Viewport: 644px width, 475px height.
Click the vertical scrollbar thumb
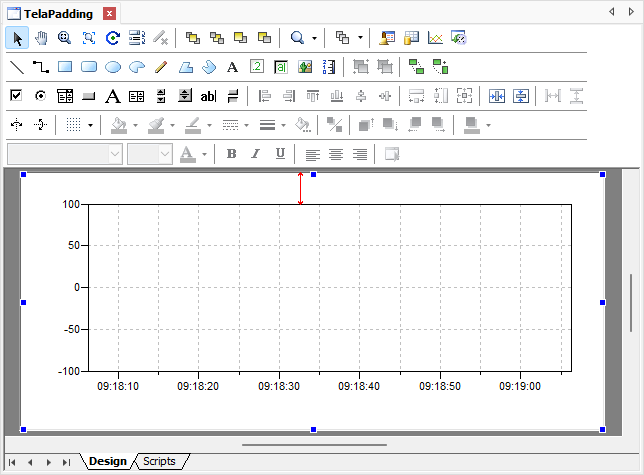point(631,302)
